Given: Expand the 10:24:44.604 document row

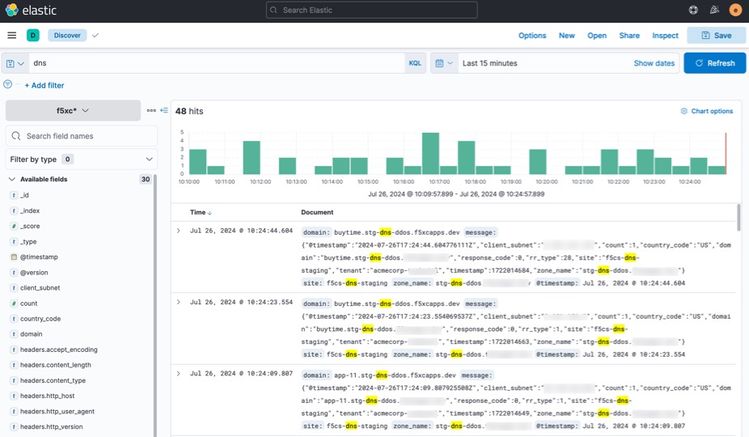Looking at the screenshot, I should (178, 231).
